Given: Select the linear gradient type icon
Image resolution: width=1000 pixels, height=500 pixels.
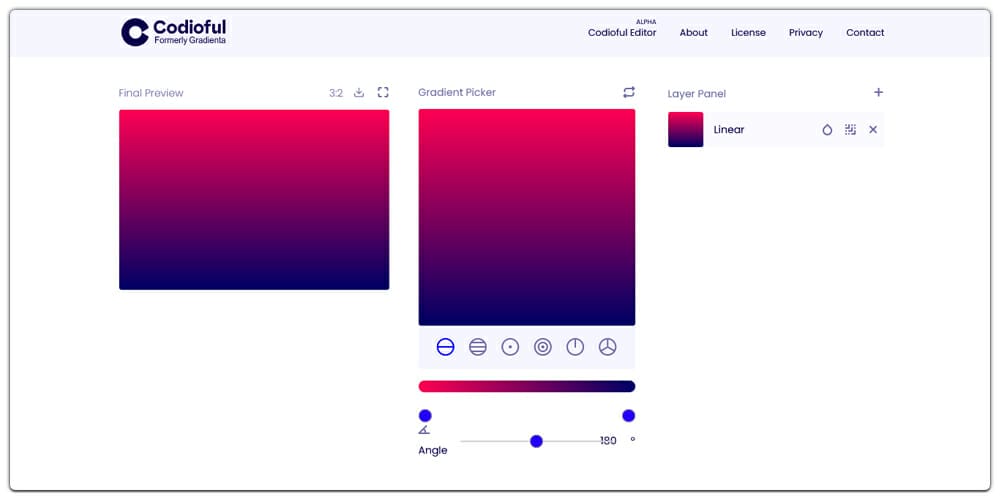Looking at the screenshot, I should 446,347.
